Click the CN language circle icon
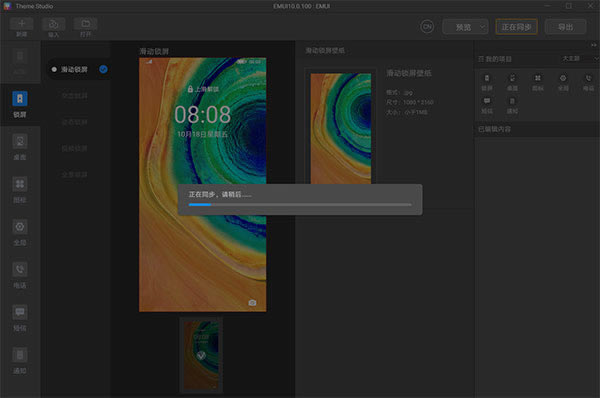Image resolution: width=600 pixels, height=398 pixels. 427,27
